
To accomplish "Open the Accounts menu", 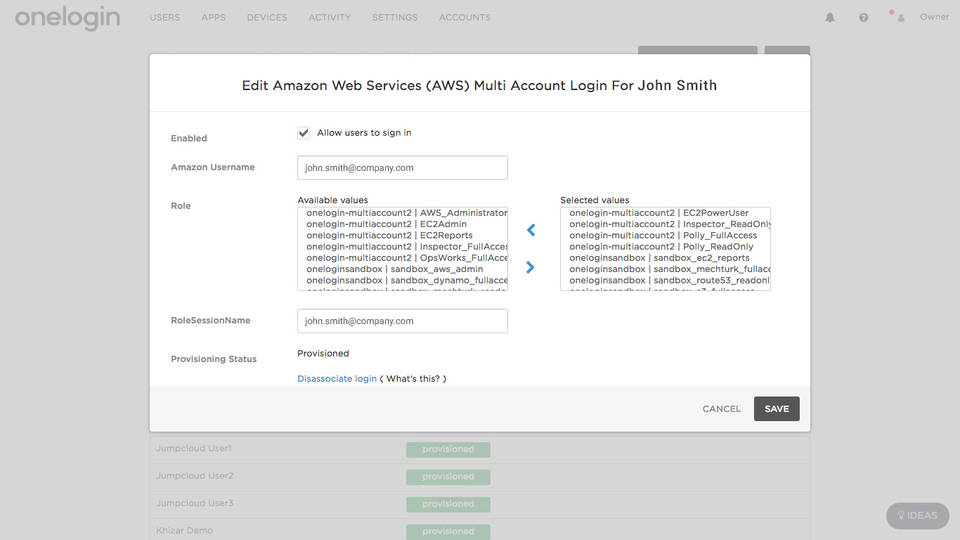I will click(x=464, y=18).
